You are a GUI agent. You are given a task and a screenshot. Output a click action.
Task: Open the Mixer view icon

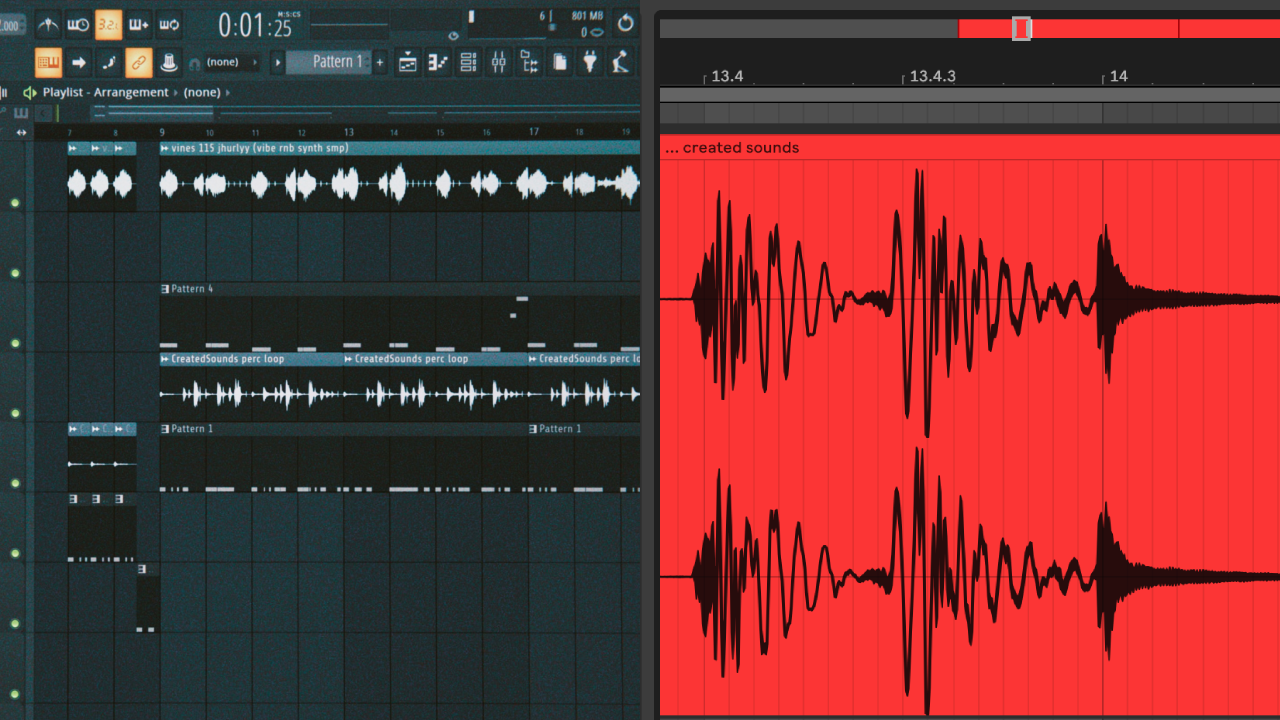(x=499, y=62)
